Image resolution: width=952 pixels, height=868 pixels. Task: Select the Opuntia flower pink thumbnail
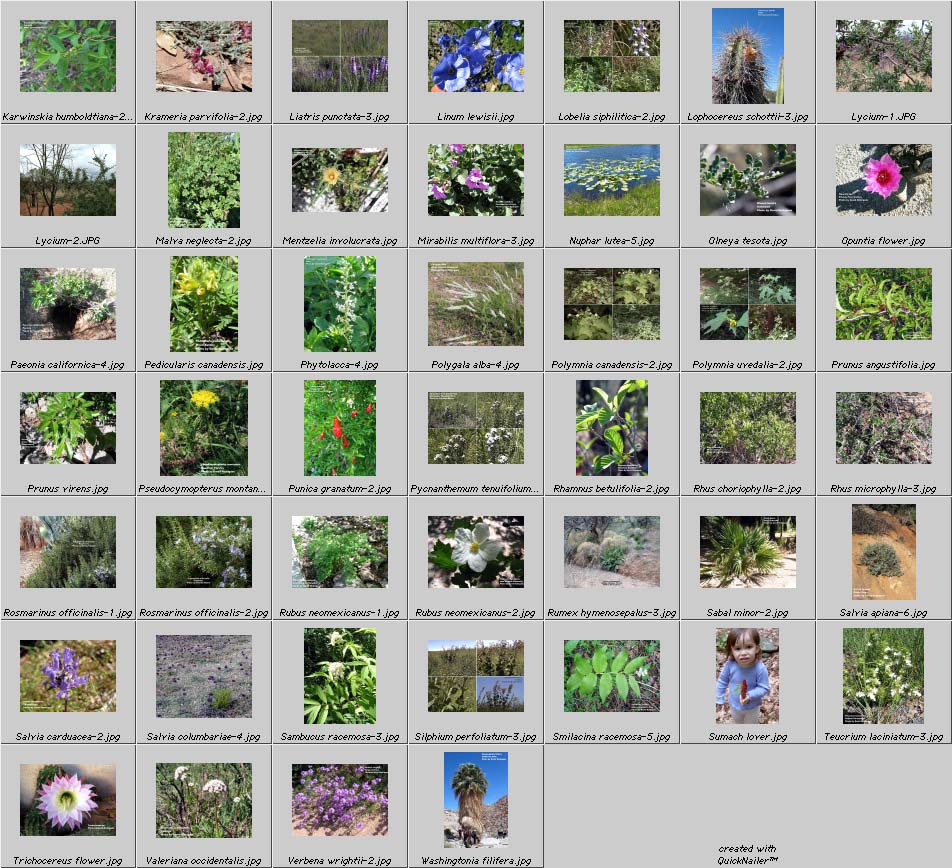pyautogui.click(x=884, y=180)
